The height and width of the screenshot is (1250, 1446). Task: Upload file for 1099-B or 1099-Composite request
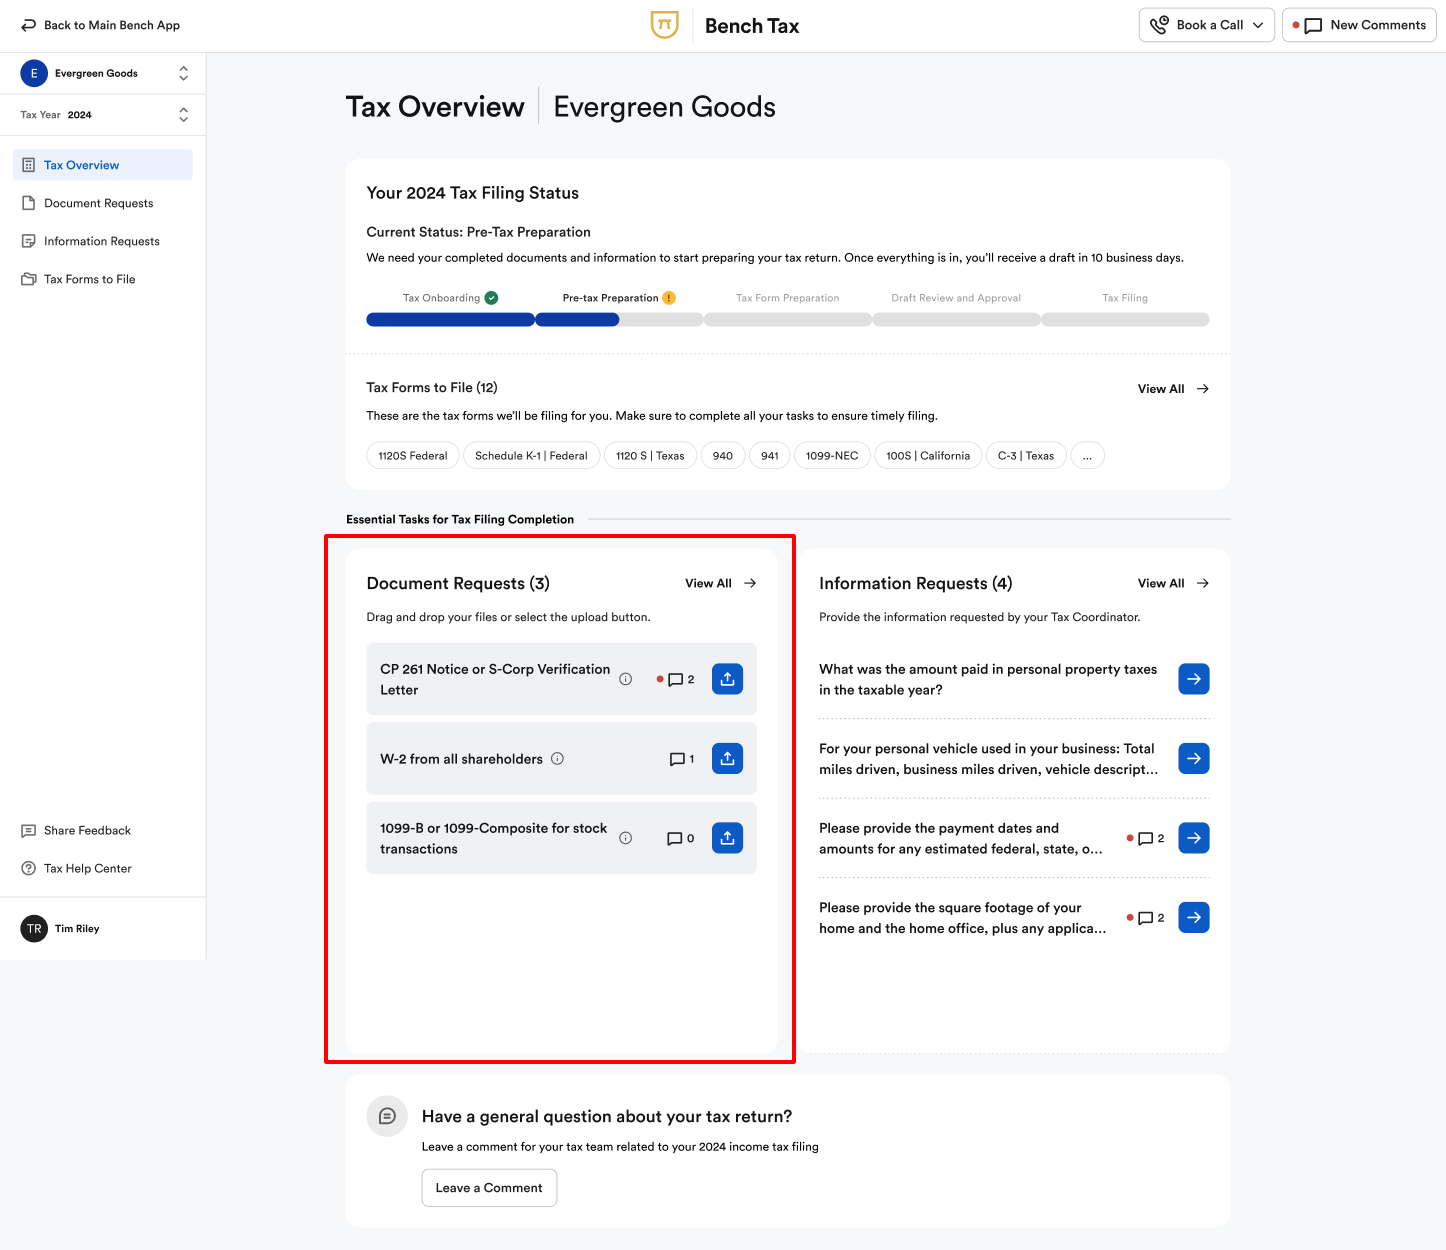(727, 838)
